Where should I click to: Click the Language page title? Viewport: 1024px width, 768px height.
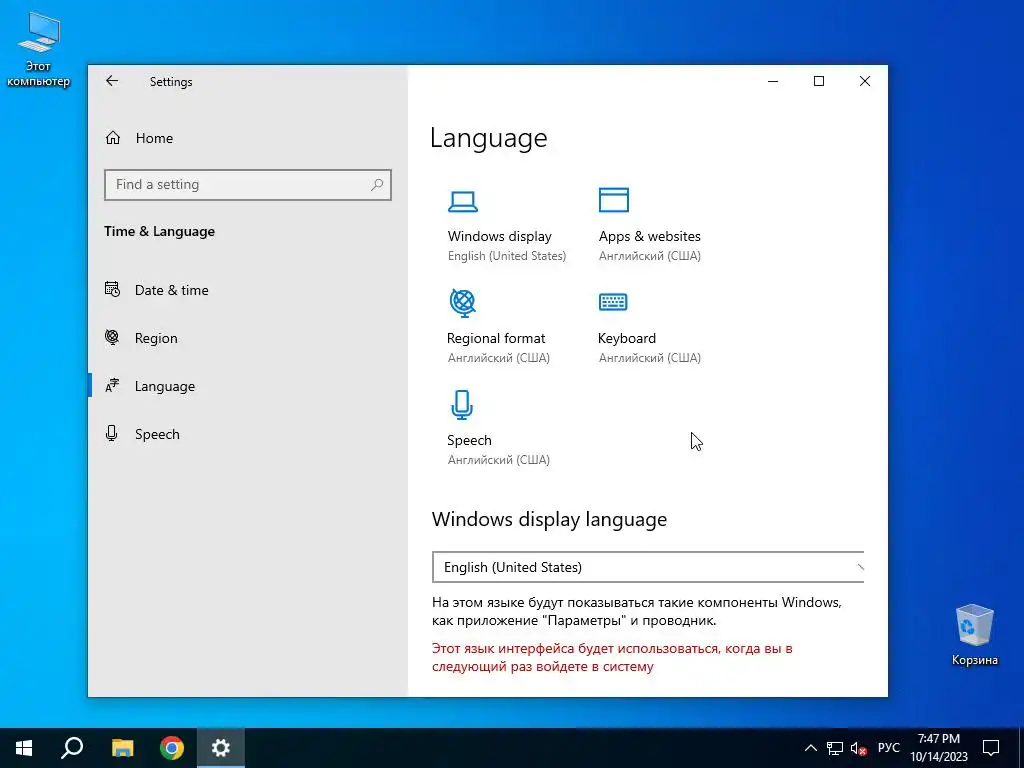[488, 138]
